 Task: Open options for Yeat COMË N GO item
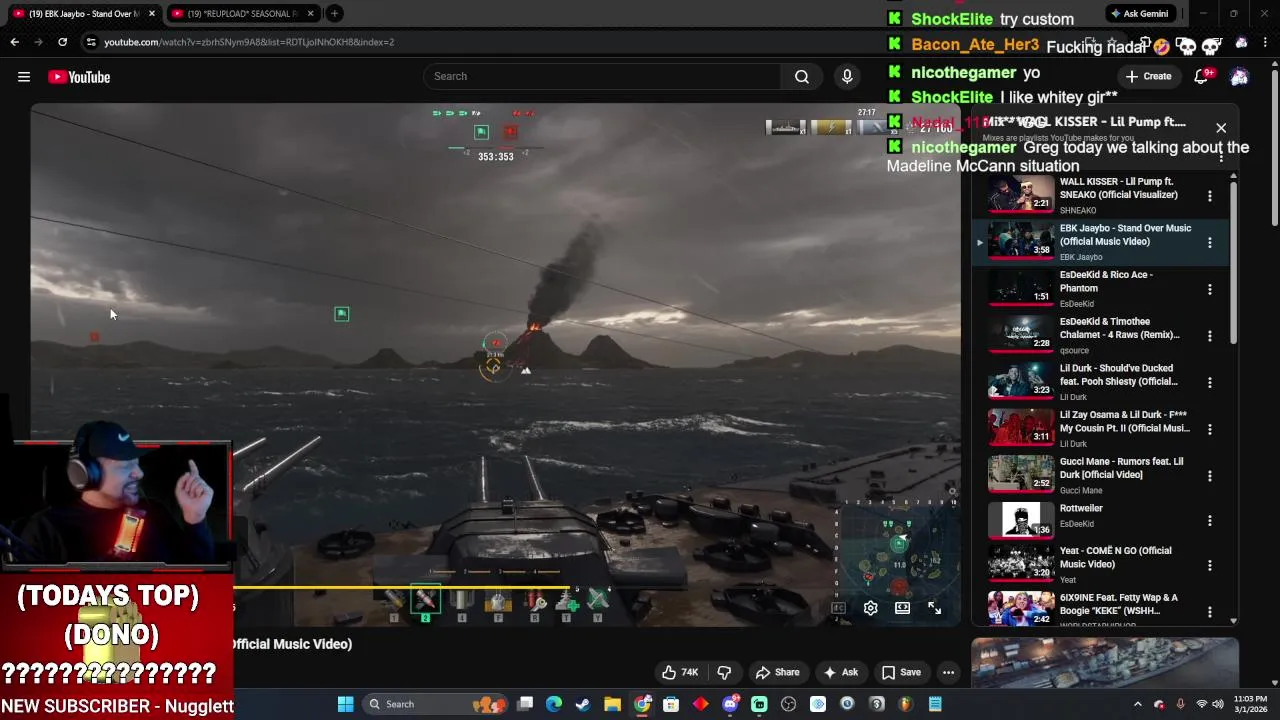click(x=1209, y=566)
